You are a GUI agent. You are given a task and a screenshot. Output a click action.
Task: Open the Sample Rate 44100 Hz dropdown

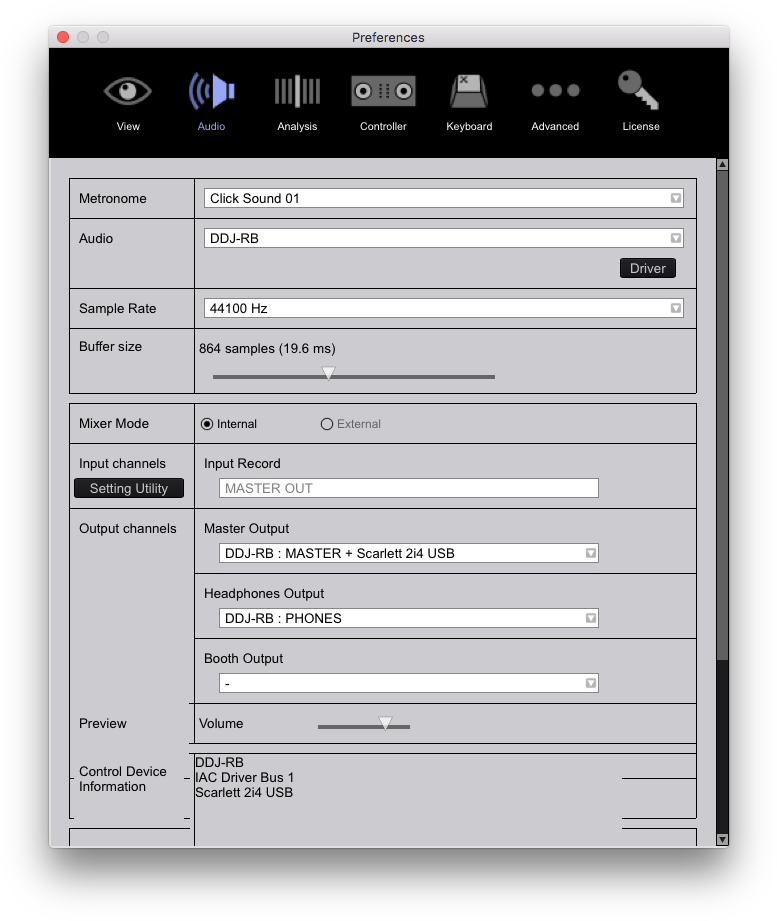click(x=443, y=308)
